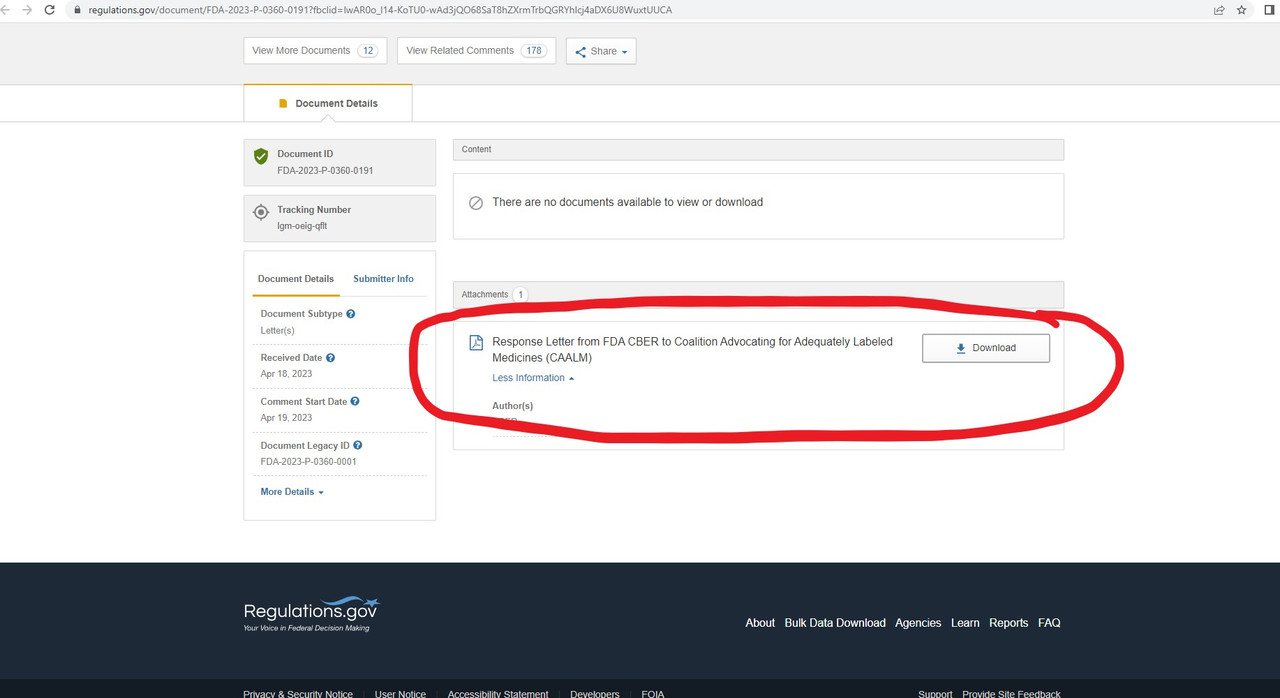1280x698 pixels.
Task: Click the Regulations.gov footer logo
Action: [312, 613]
